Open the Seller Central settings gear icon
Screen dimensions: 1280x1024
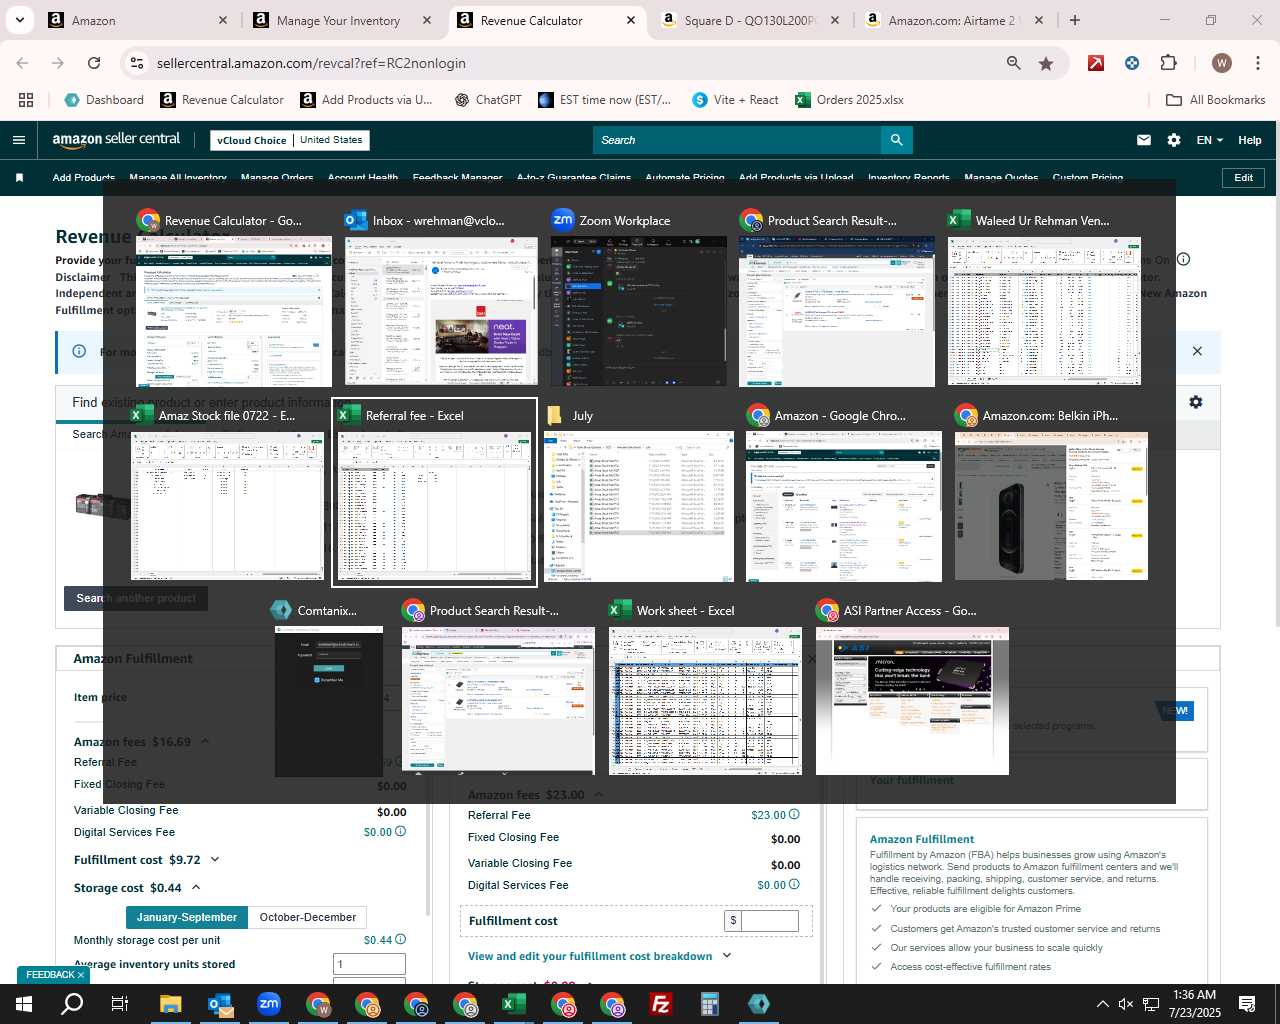(1174, 140)
